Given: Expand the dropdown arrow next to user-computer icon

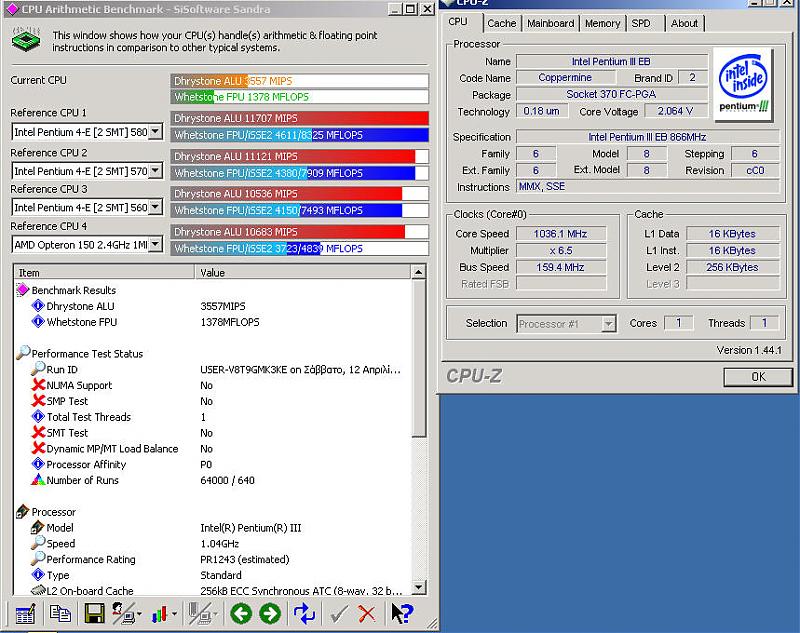Looking at the screenshot, I should coord(139,614).
